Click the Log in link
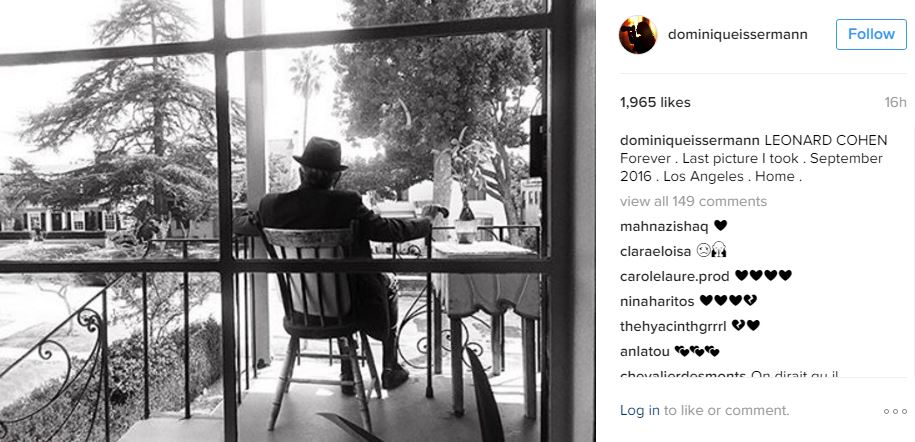This screenshot has width=915, height=442. point(640,410)
